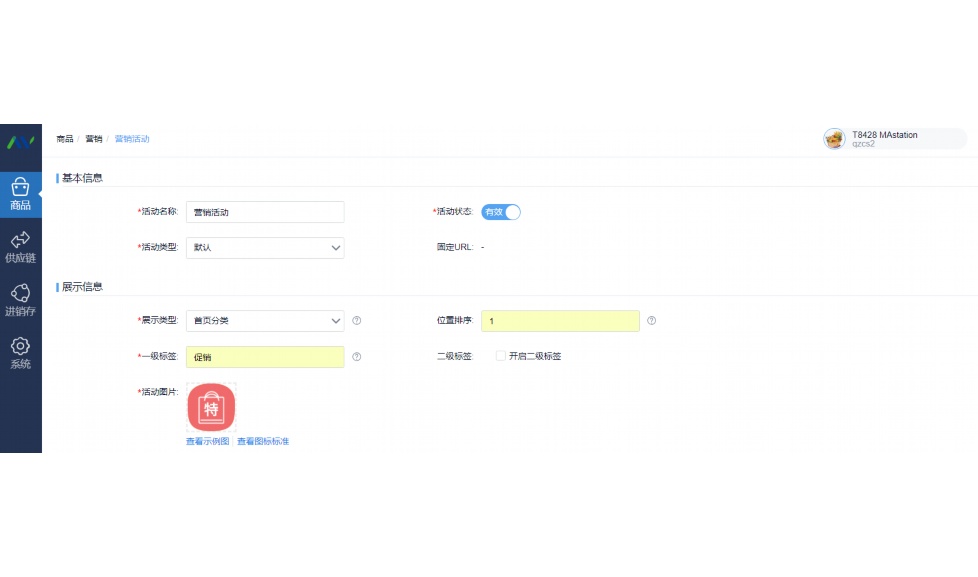Expand the 展示类型 dropdown
This screenshot has width=978, height=577.
[x=265, y=321]
